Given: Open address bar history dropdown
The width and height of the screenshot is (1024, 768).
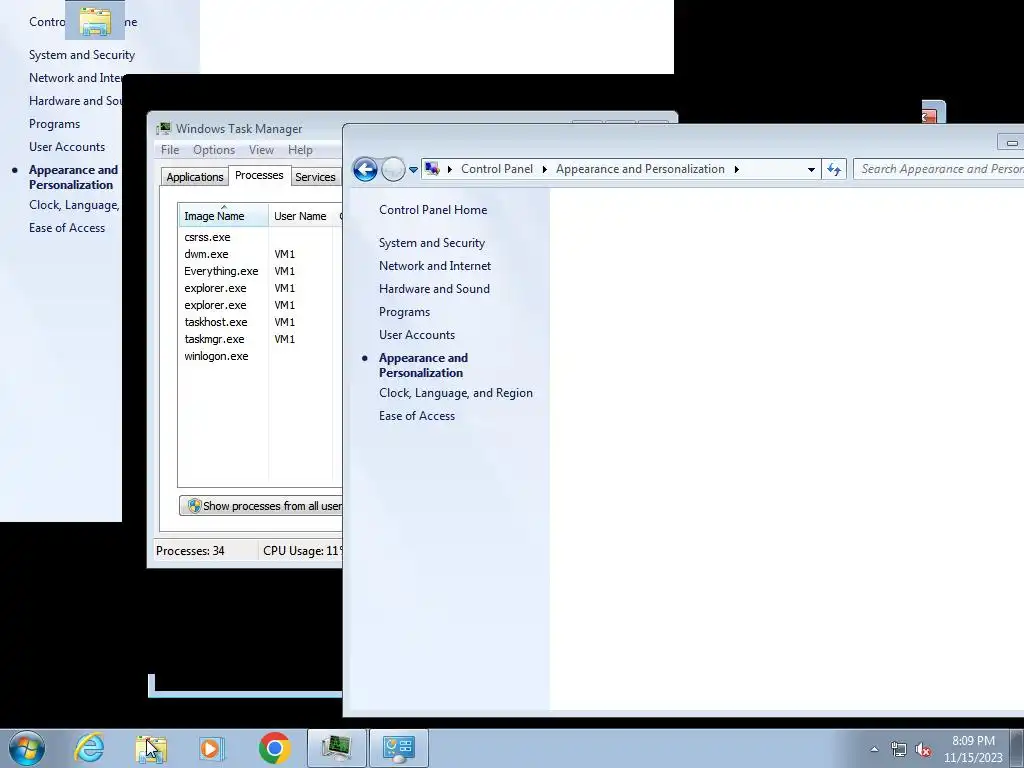Looking at the screenshot, I should tap(811, 169).
